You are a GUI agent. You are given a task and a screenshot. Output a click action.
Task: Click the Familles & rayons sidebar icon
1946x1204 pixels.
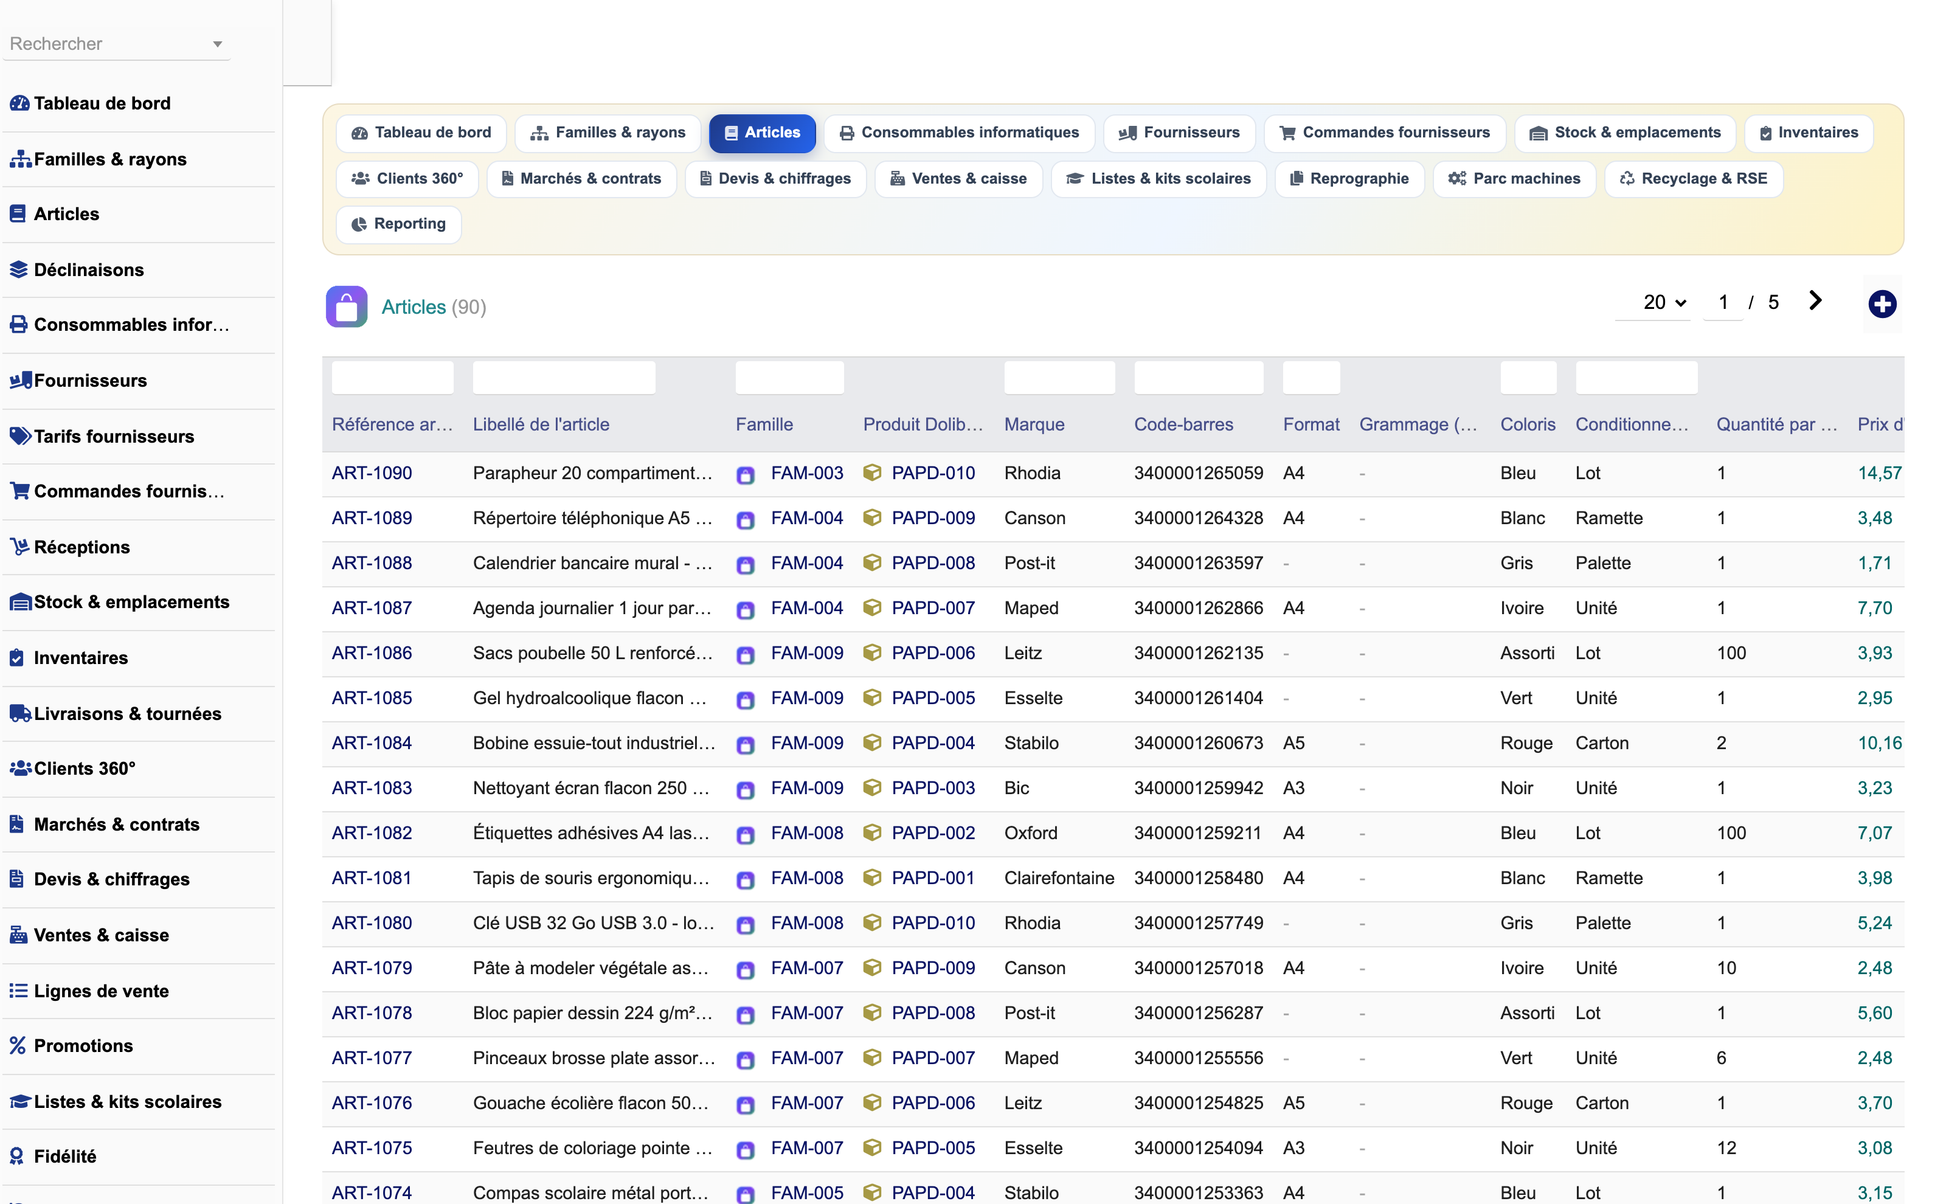pos(19,159)
